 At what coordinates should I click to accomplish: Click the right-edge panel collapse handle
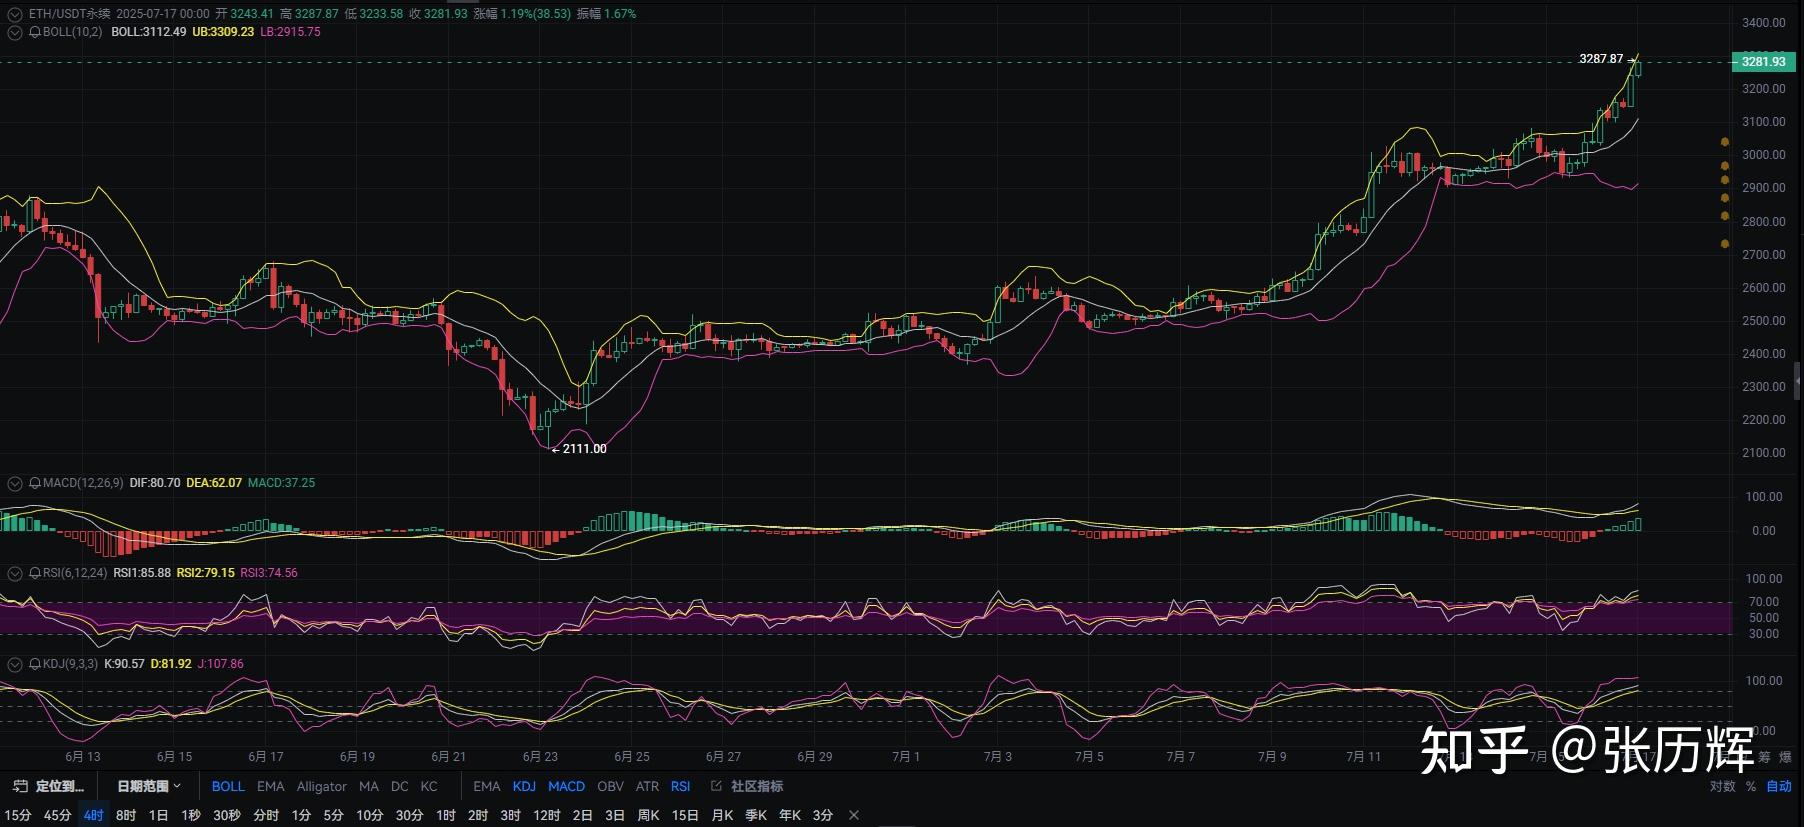coord(1797,380)
